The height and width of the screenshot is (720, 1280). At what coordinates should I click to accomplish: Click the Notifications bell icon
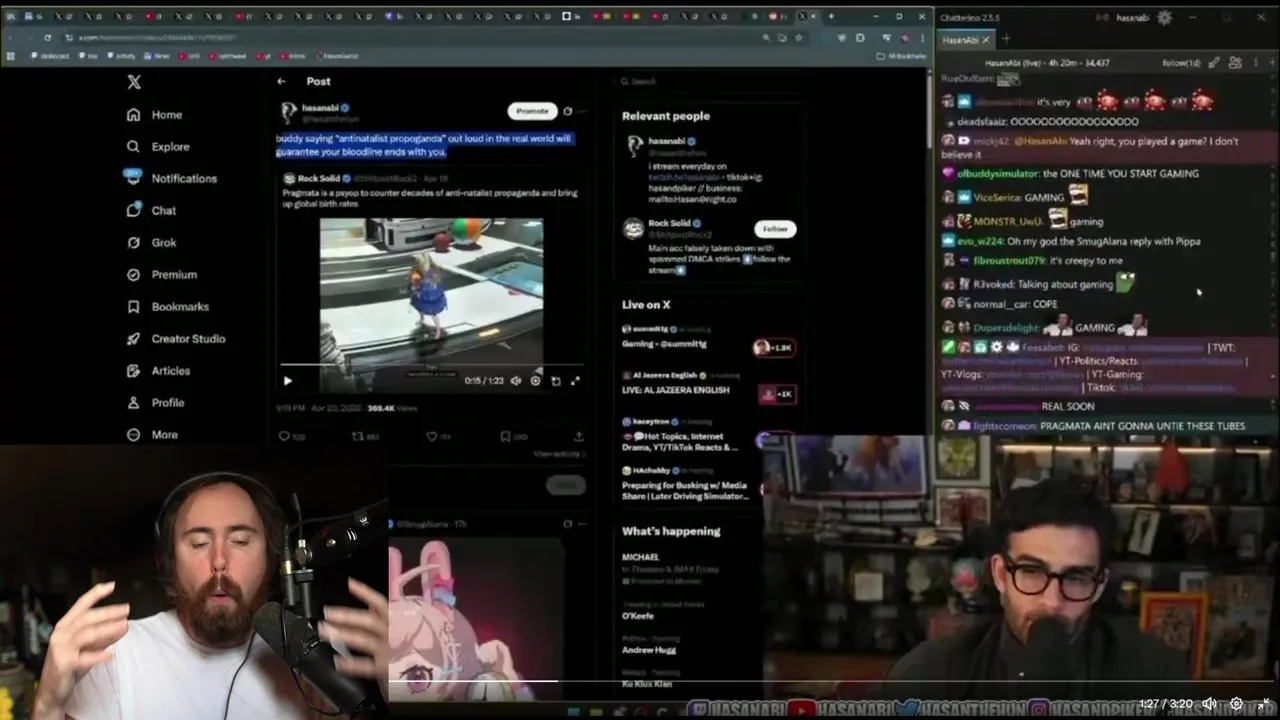(x=133, y=178)
